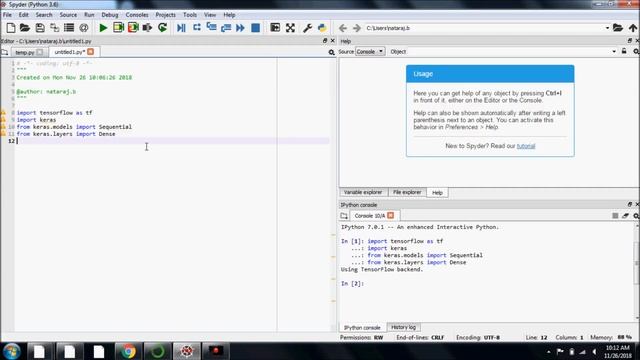Select the Console 10/A tab
The height and width of the screenshot is (360, 640).
pos(370,216)
